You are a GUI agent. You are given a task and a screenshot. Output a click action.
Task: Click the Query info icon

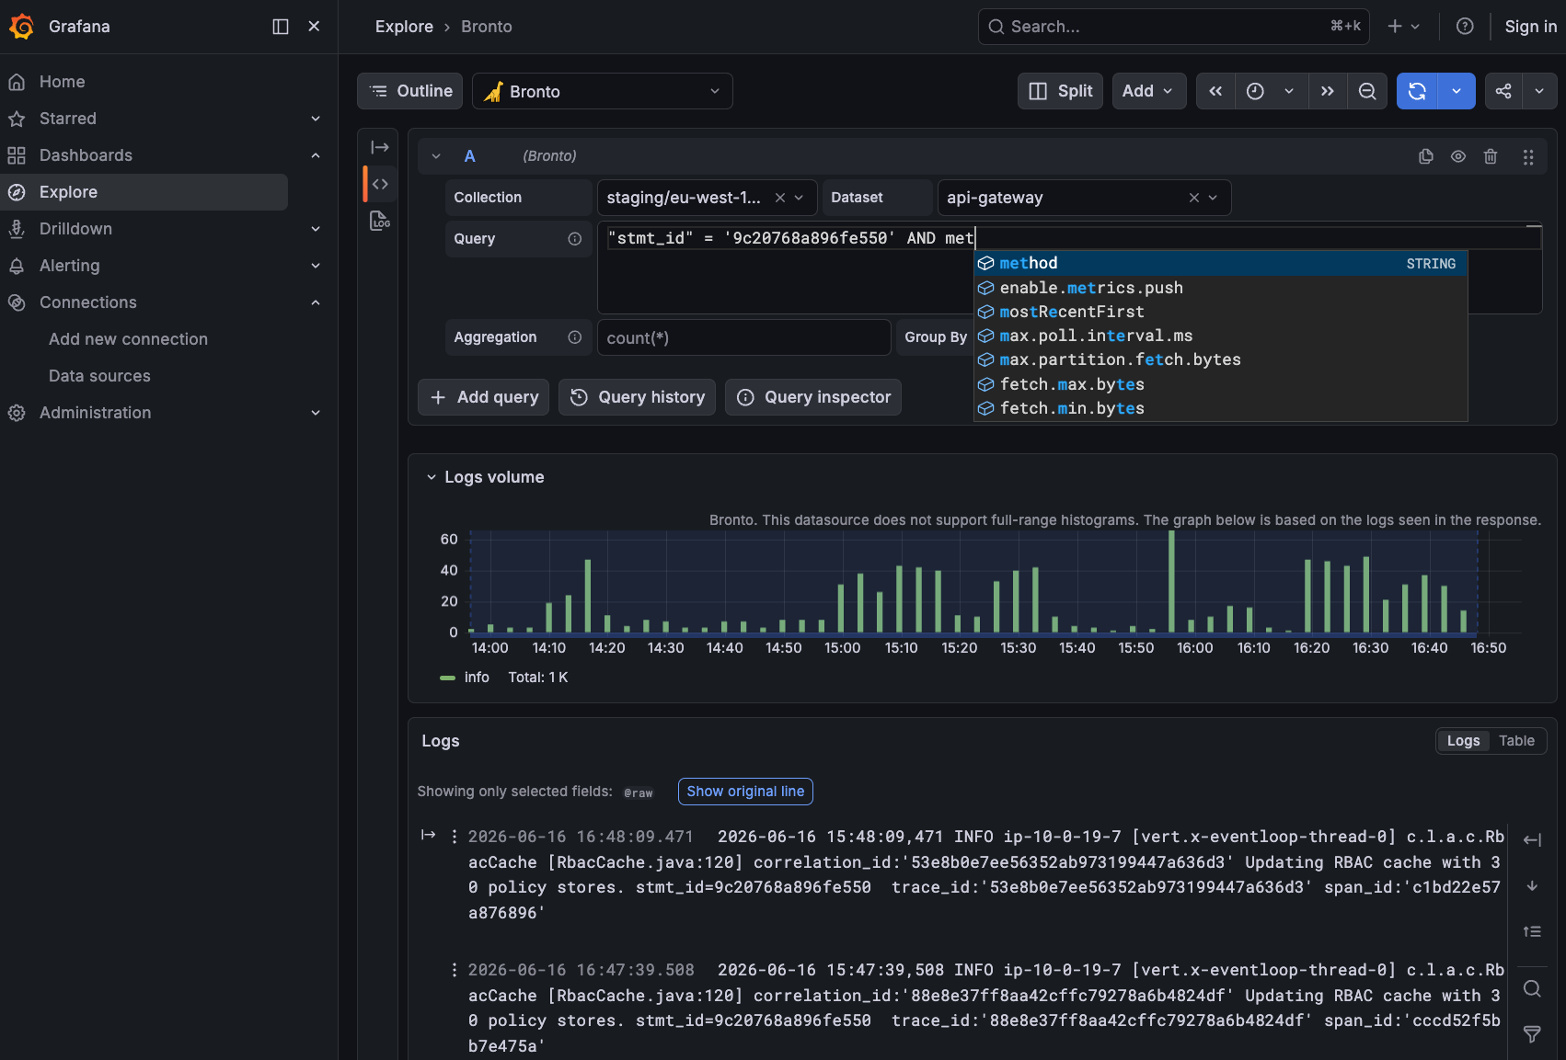pos(574,239)
